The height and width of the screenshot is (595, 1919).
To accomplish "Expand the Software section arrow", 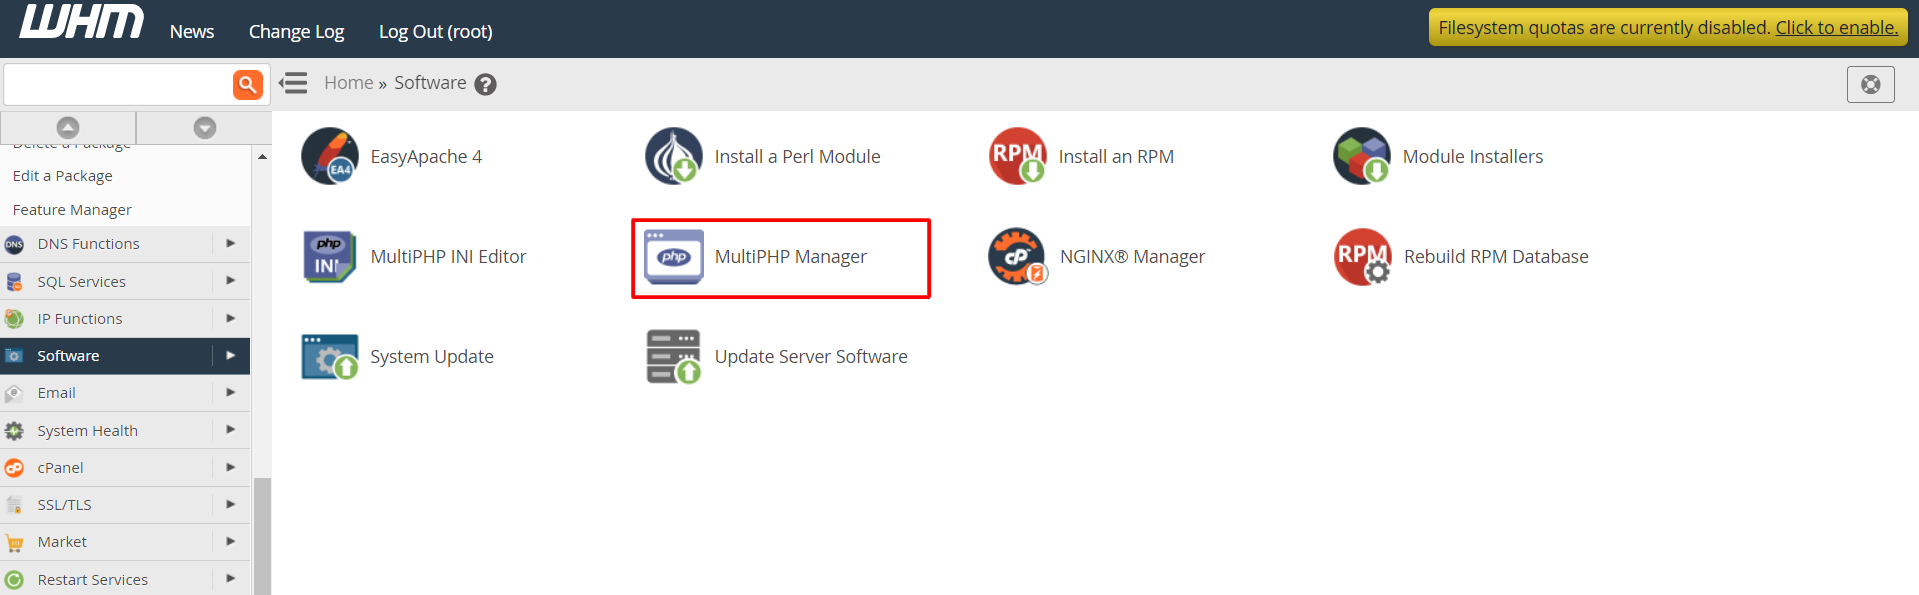I will pos(231,355).
